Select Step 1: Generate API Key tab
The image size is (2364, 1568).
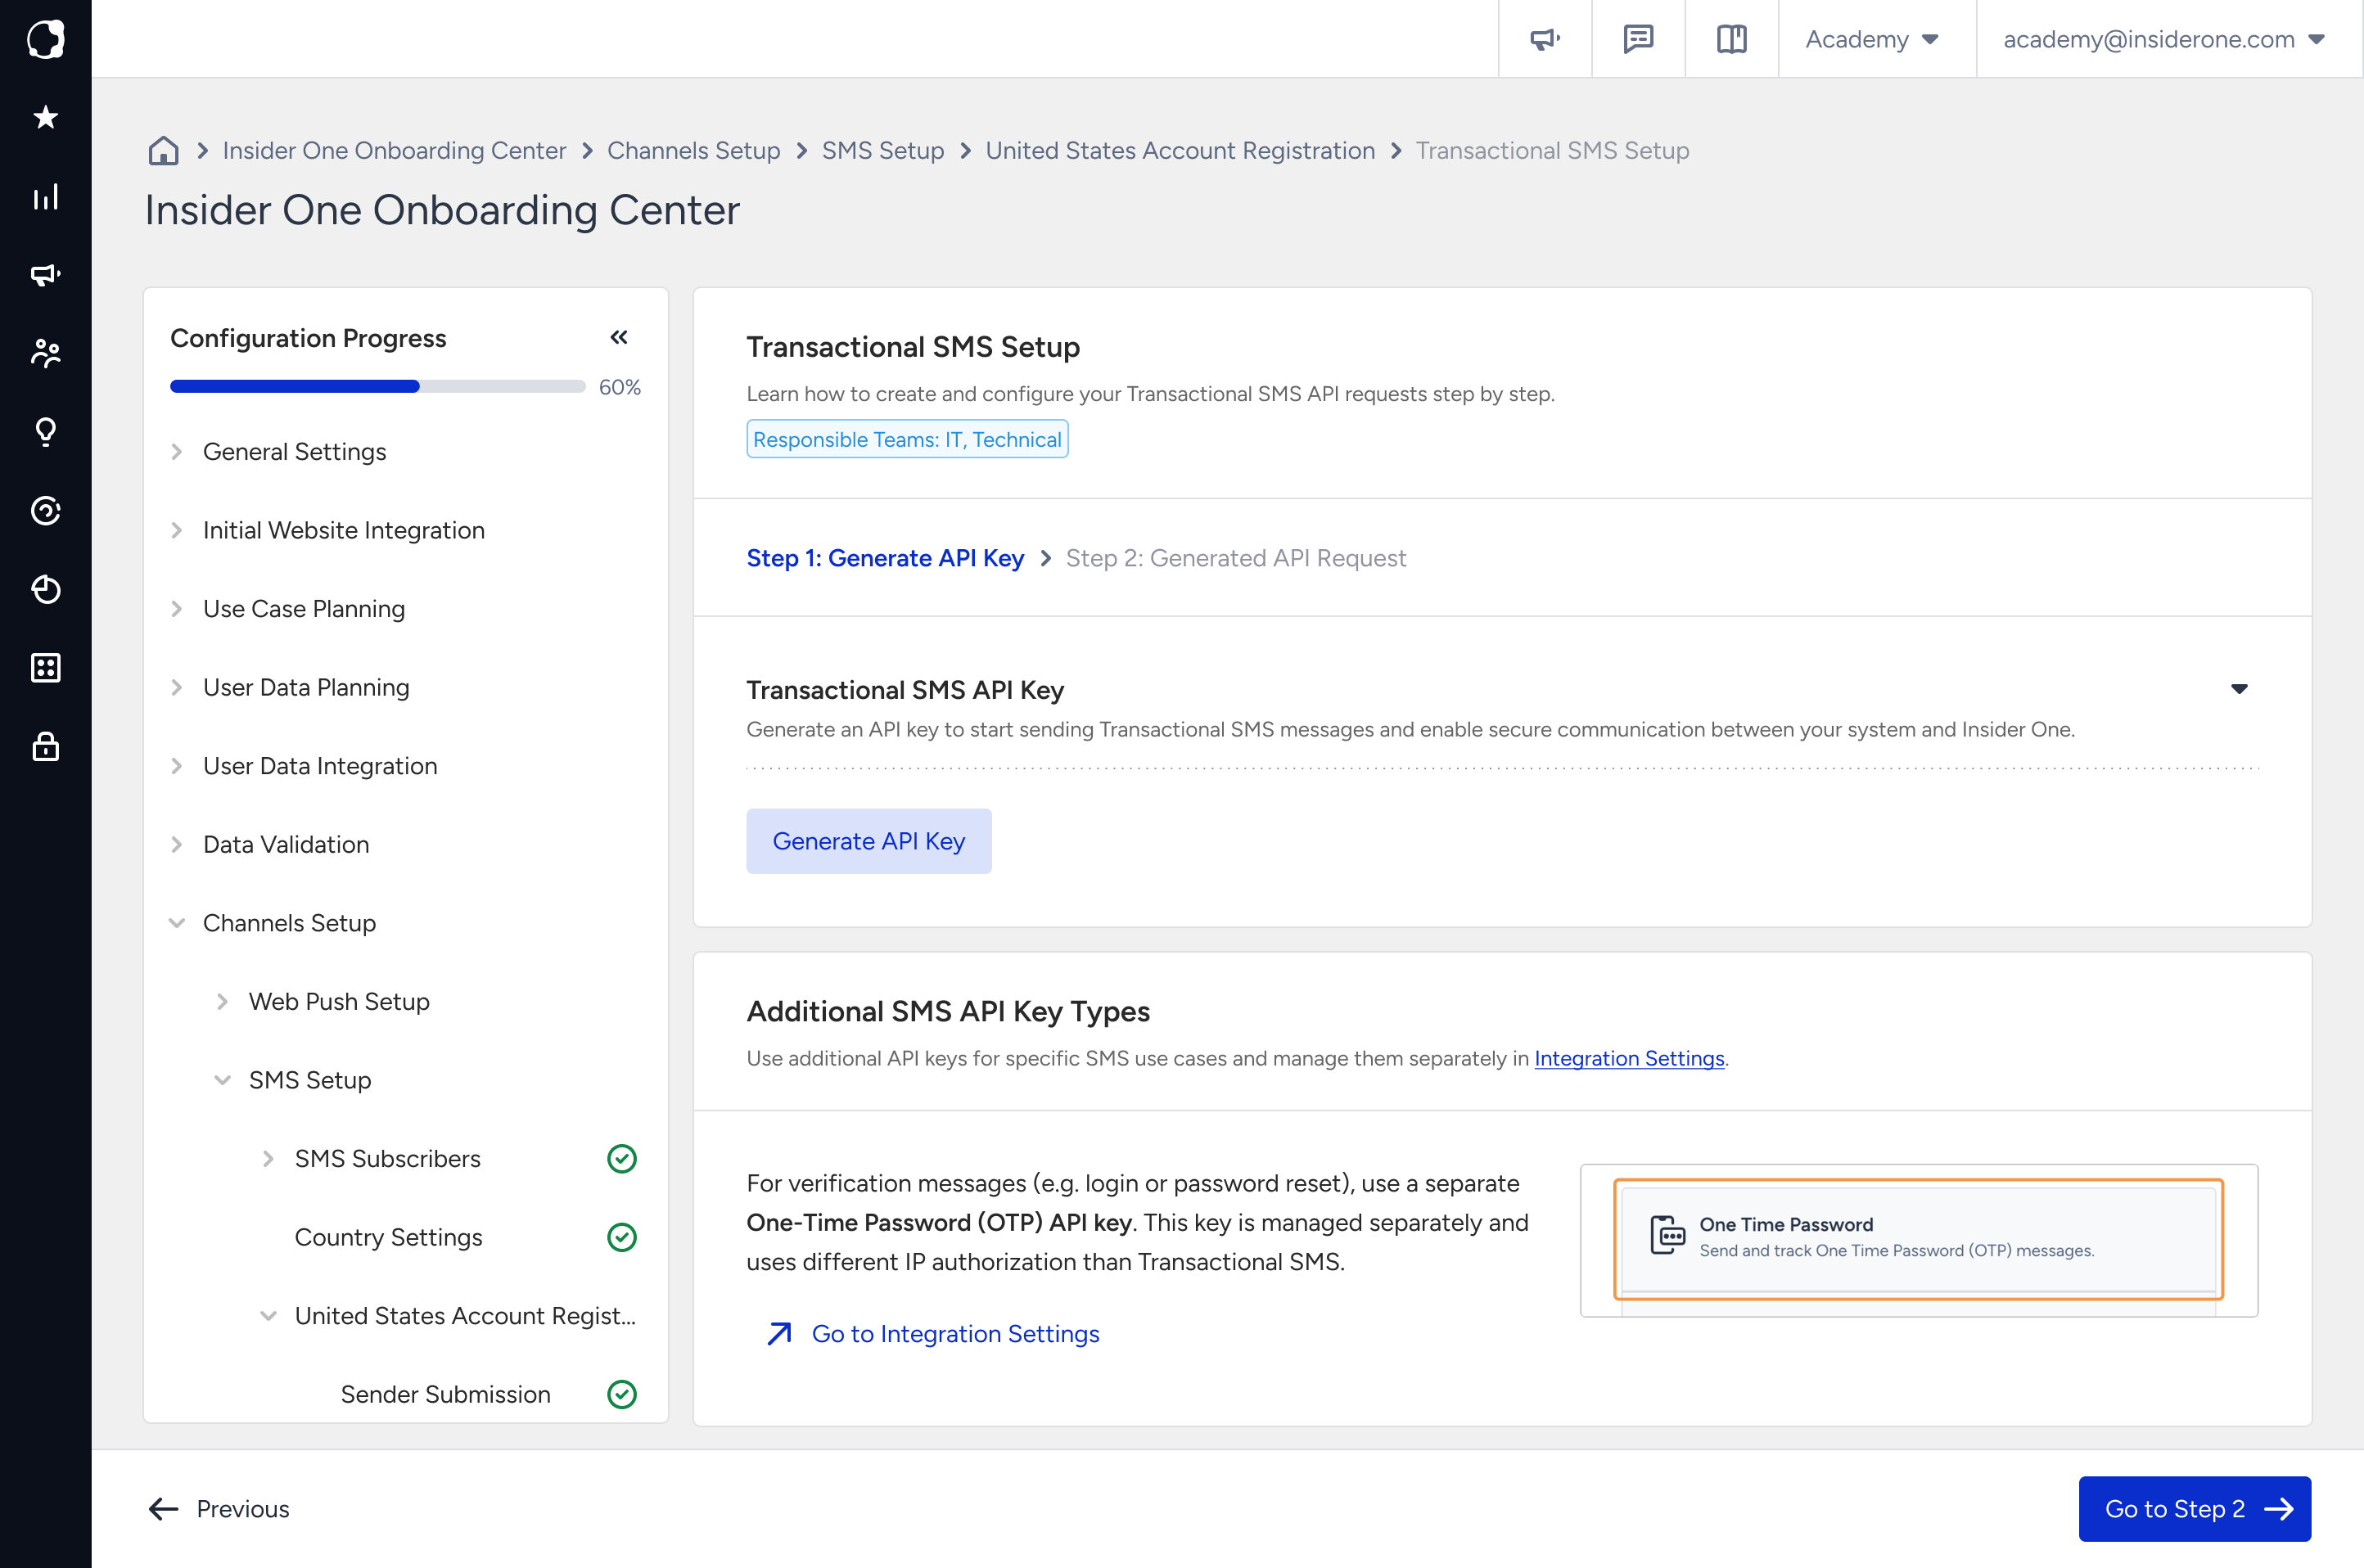(885, 558)
